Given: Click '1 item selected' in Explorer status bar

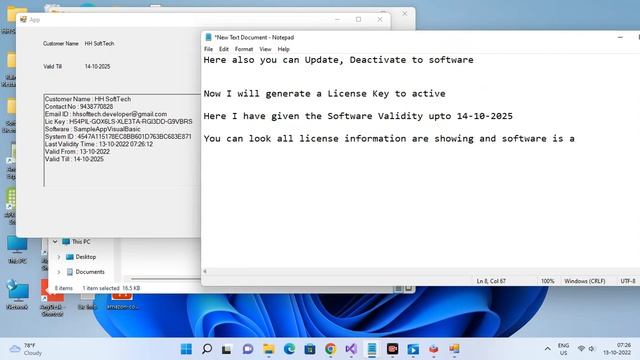Looking at the screenshot, I should (x=101, y=288).
